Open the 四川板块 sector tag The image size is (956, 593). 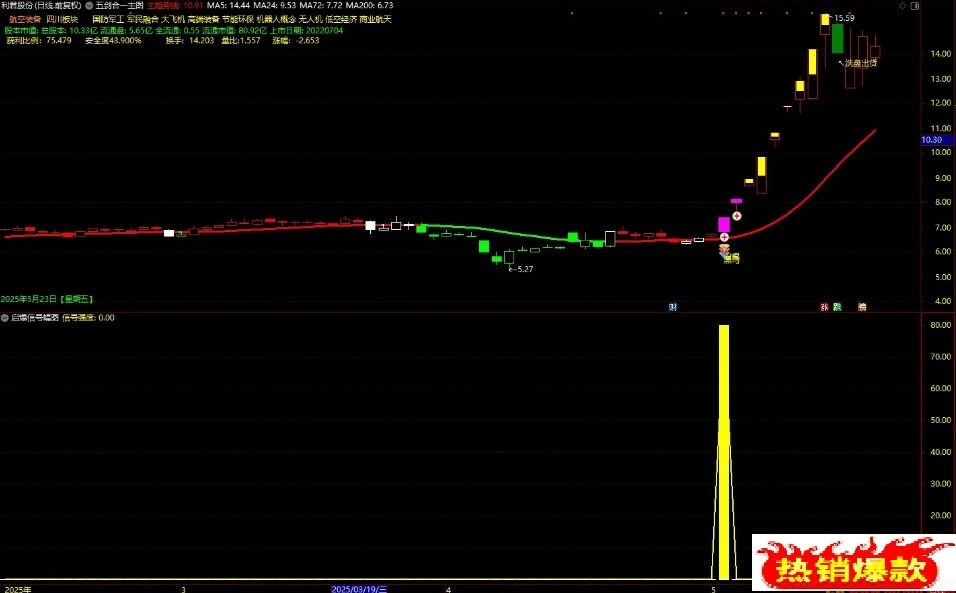(x=62, y=20)
